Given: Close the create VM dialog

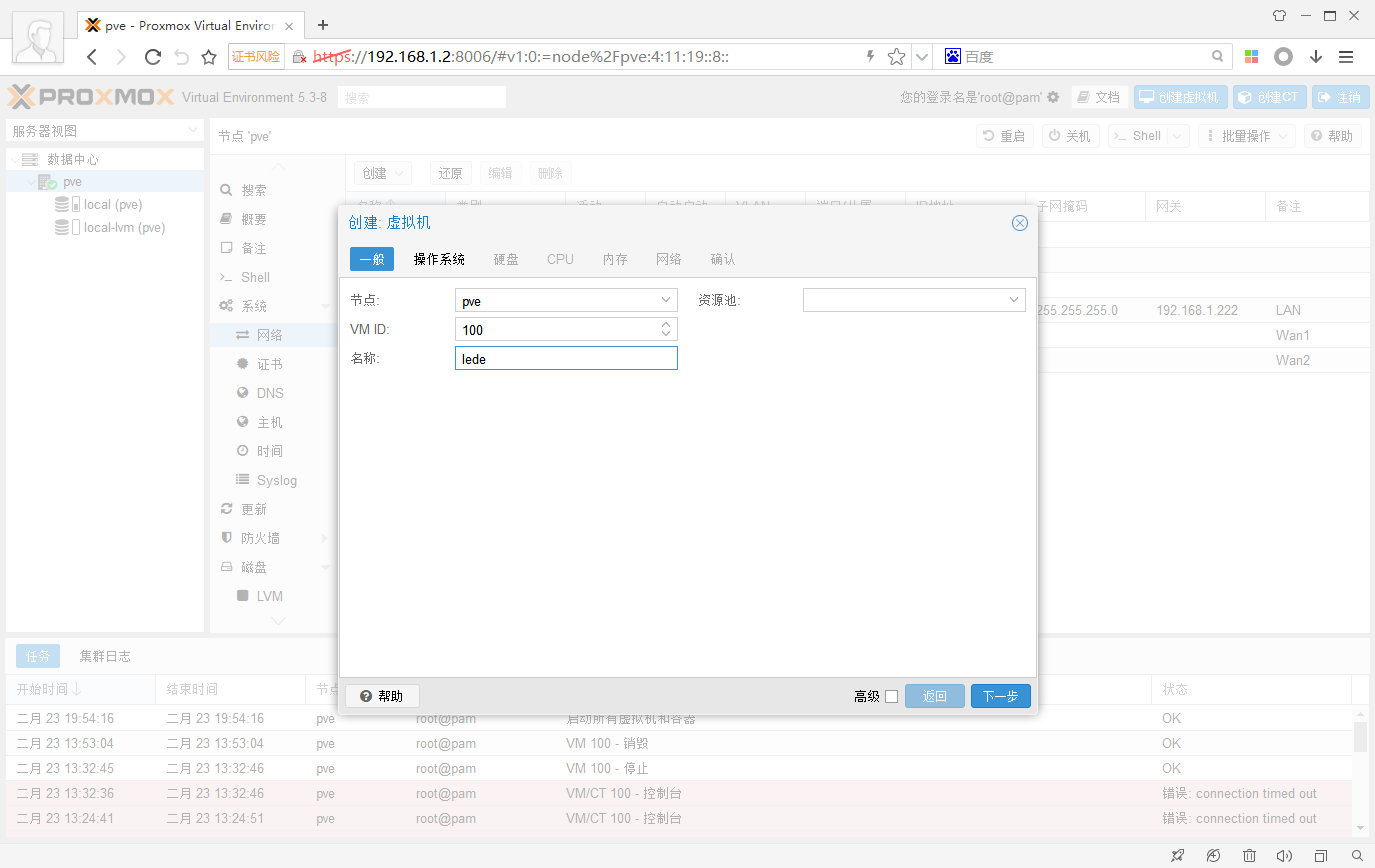Looking at the screenshot, I should pos(1020,223).
